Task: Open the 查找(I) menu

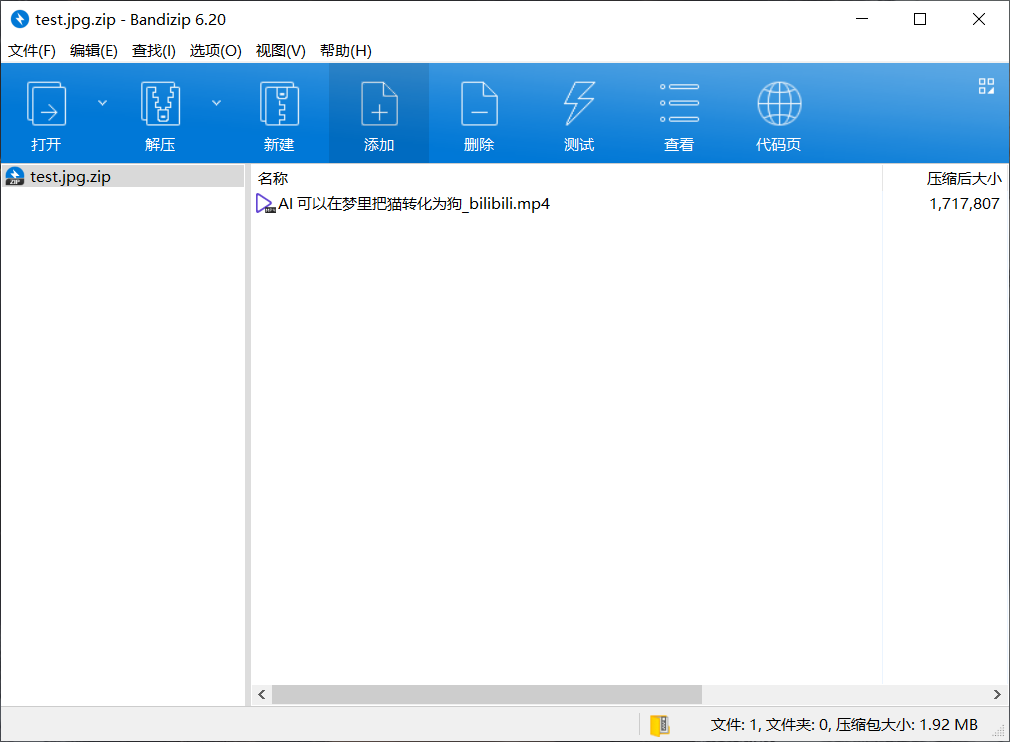Action: tap(154, 51)
